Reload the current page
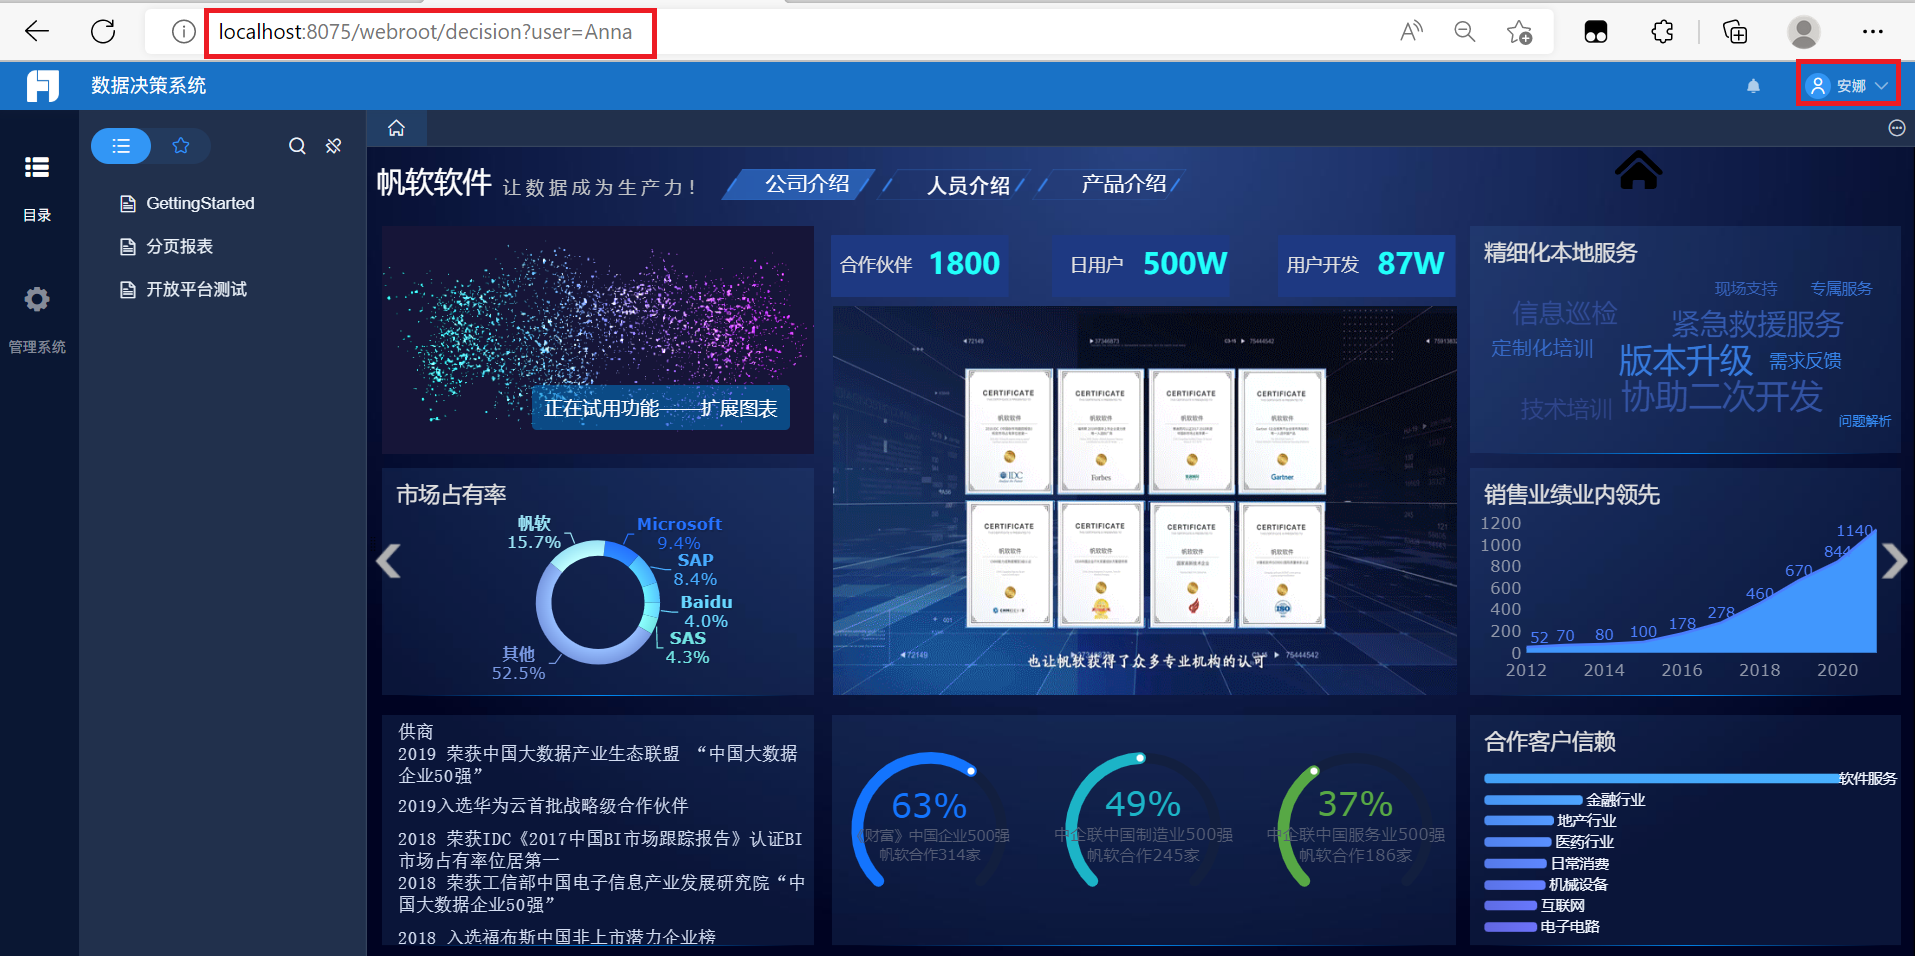 pos(103,32)
